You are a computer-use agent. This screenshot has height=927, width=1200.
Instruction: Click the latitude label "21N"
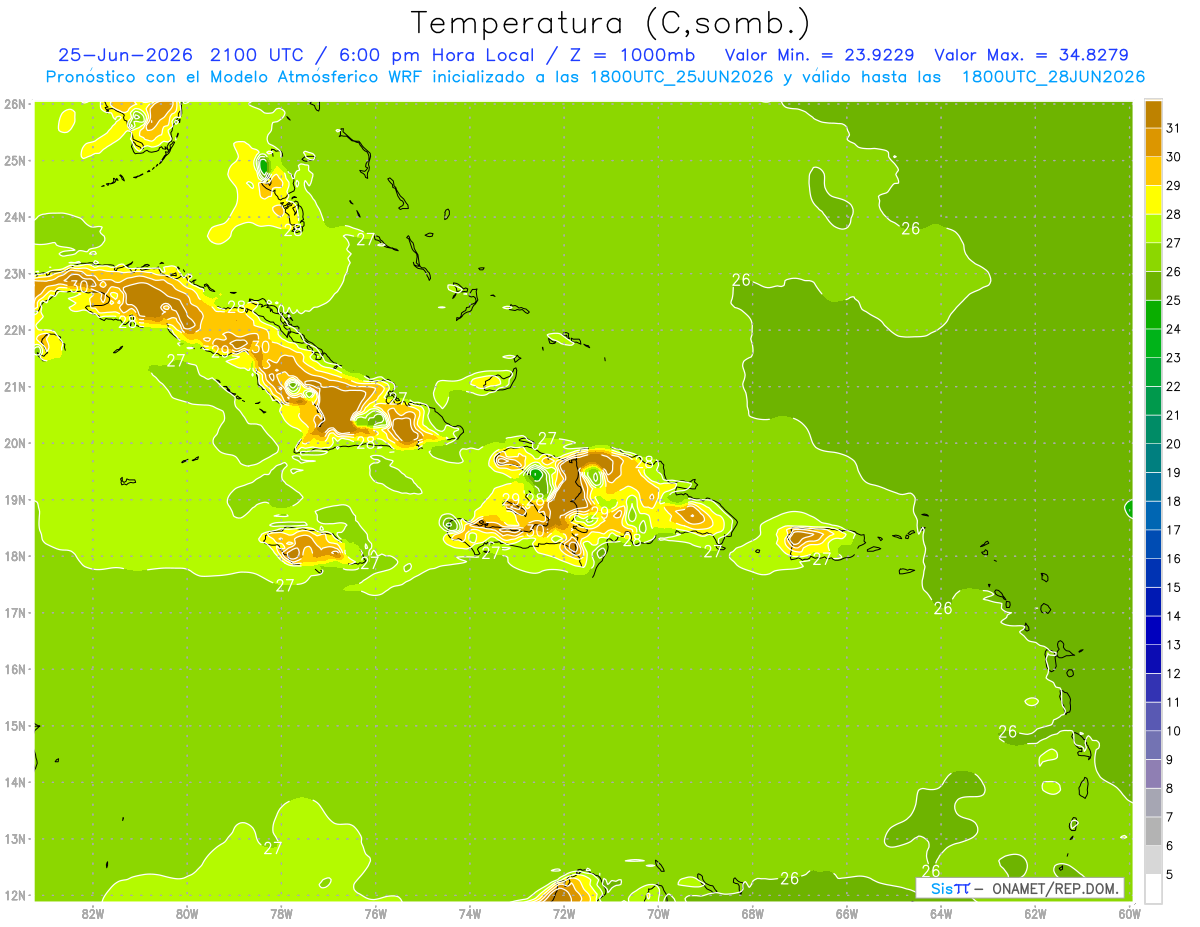point(15,386)
